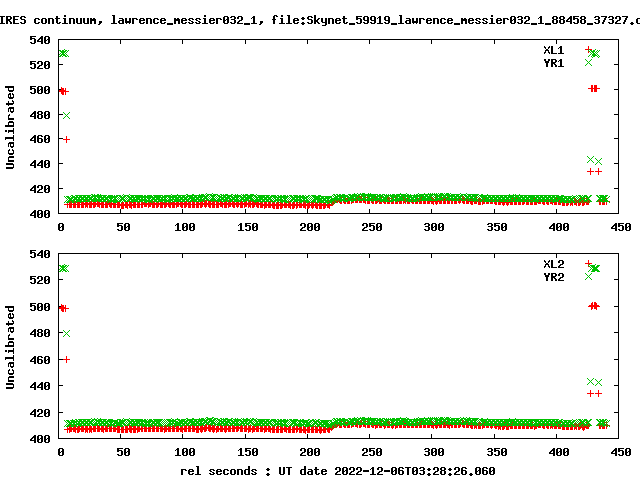The height and width of the screenshot is (480, 640).
Task: Click the YR1 legend label
Action: 553,63
